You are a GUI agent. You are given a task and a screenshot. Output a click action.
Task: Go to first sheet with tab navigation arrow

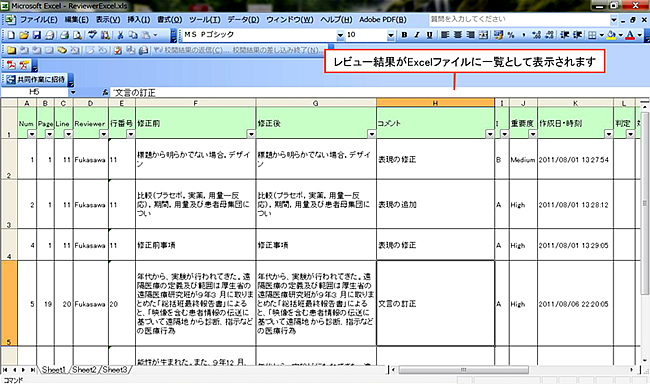click(5, 369)
